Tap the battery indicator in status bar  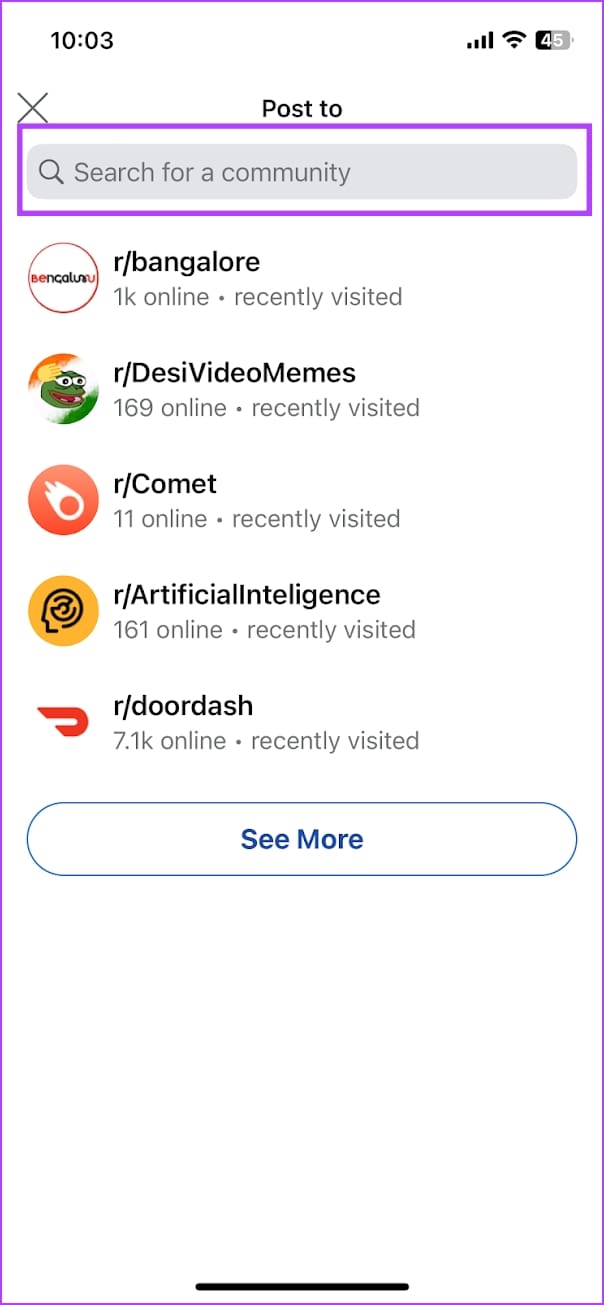pyautogui.click(x=552, y=41)
